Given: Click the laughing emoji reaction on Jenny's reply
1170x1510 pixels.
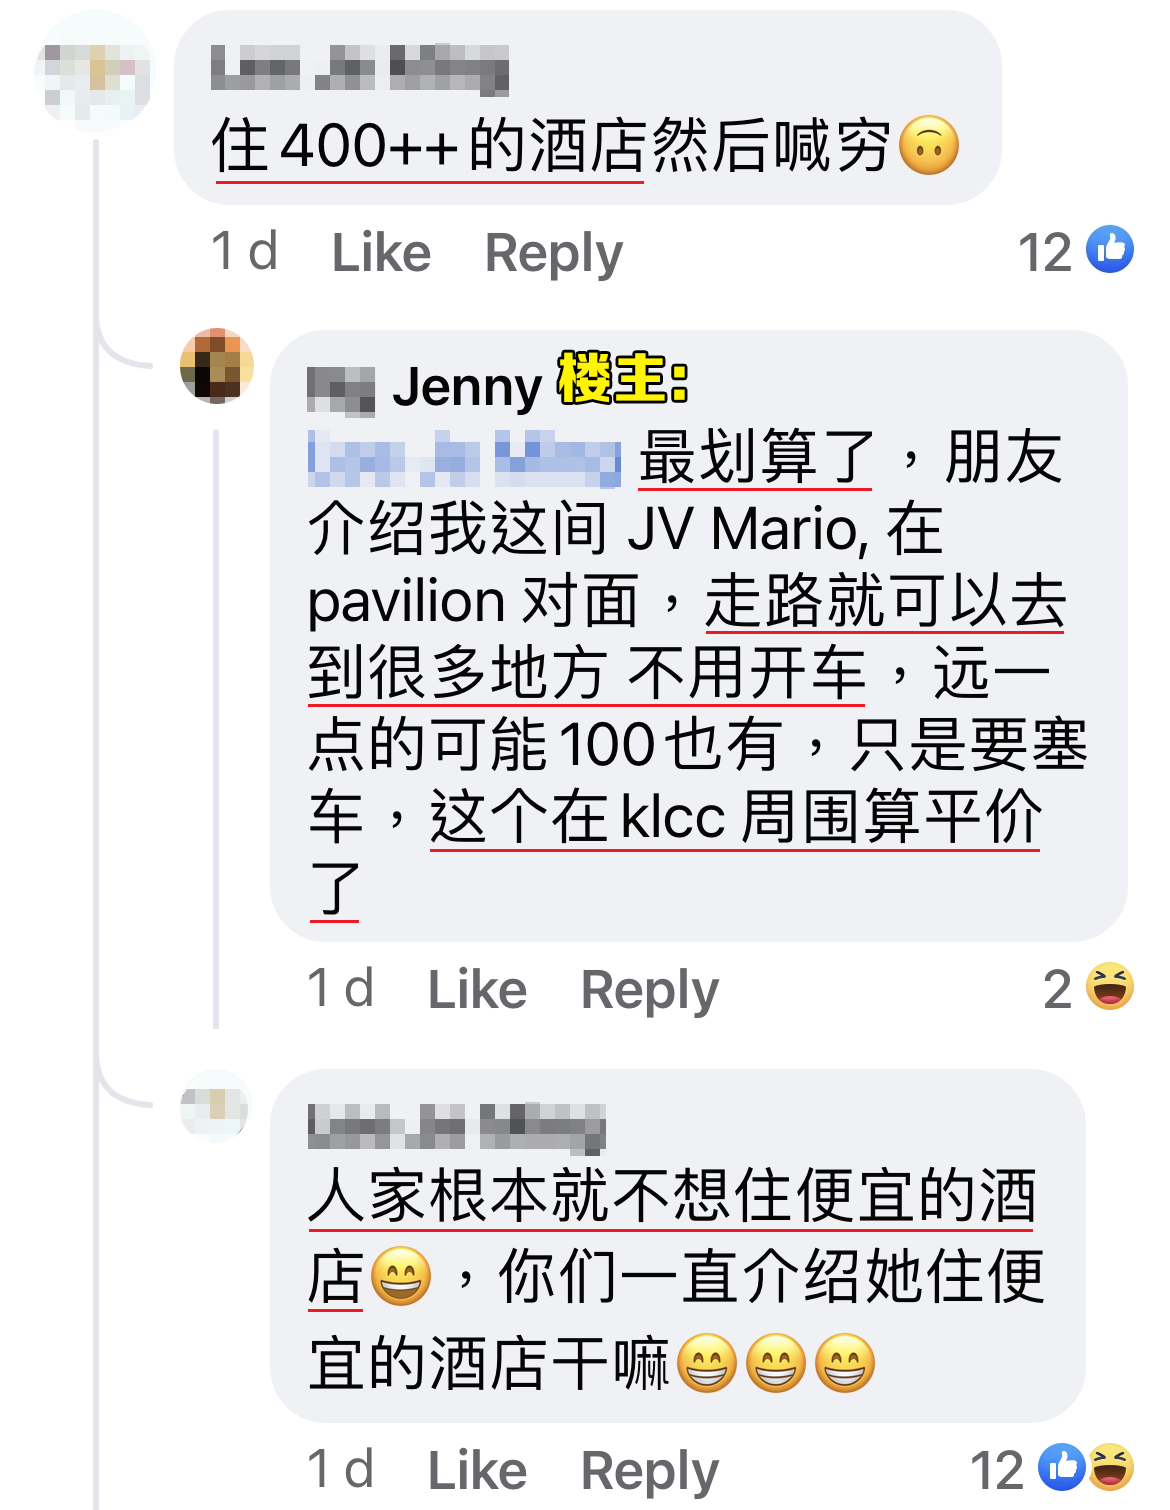Looking at the screenshot, I should pyautogui.click(x=1110, y=987).
